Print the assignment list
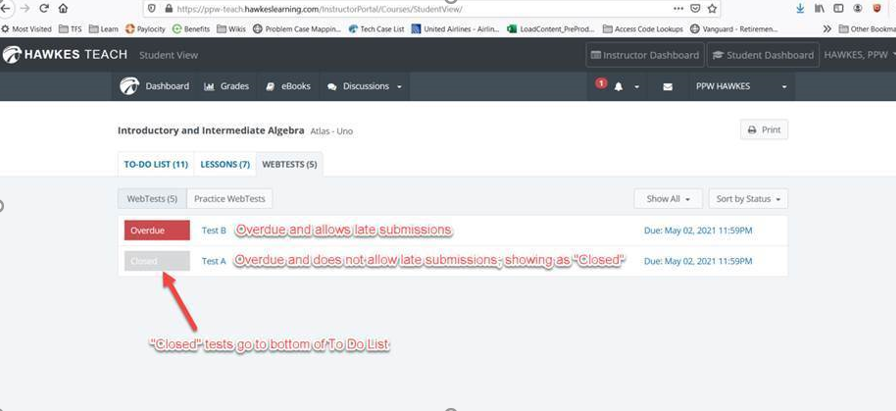896x411 pixels. 764,130
